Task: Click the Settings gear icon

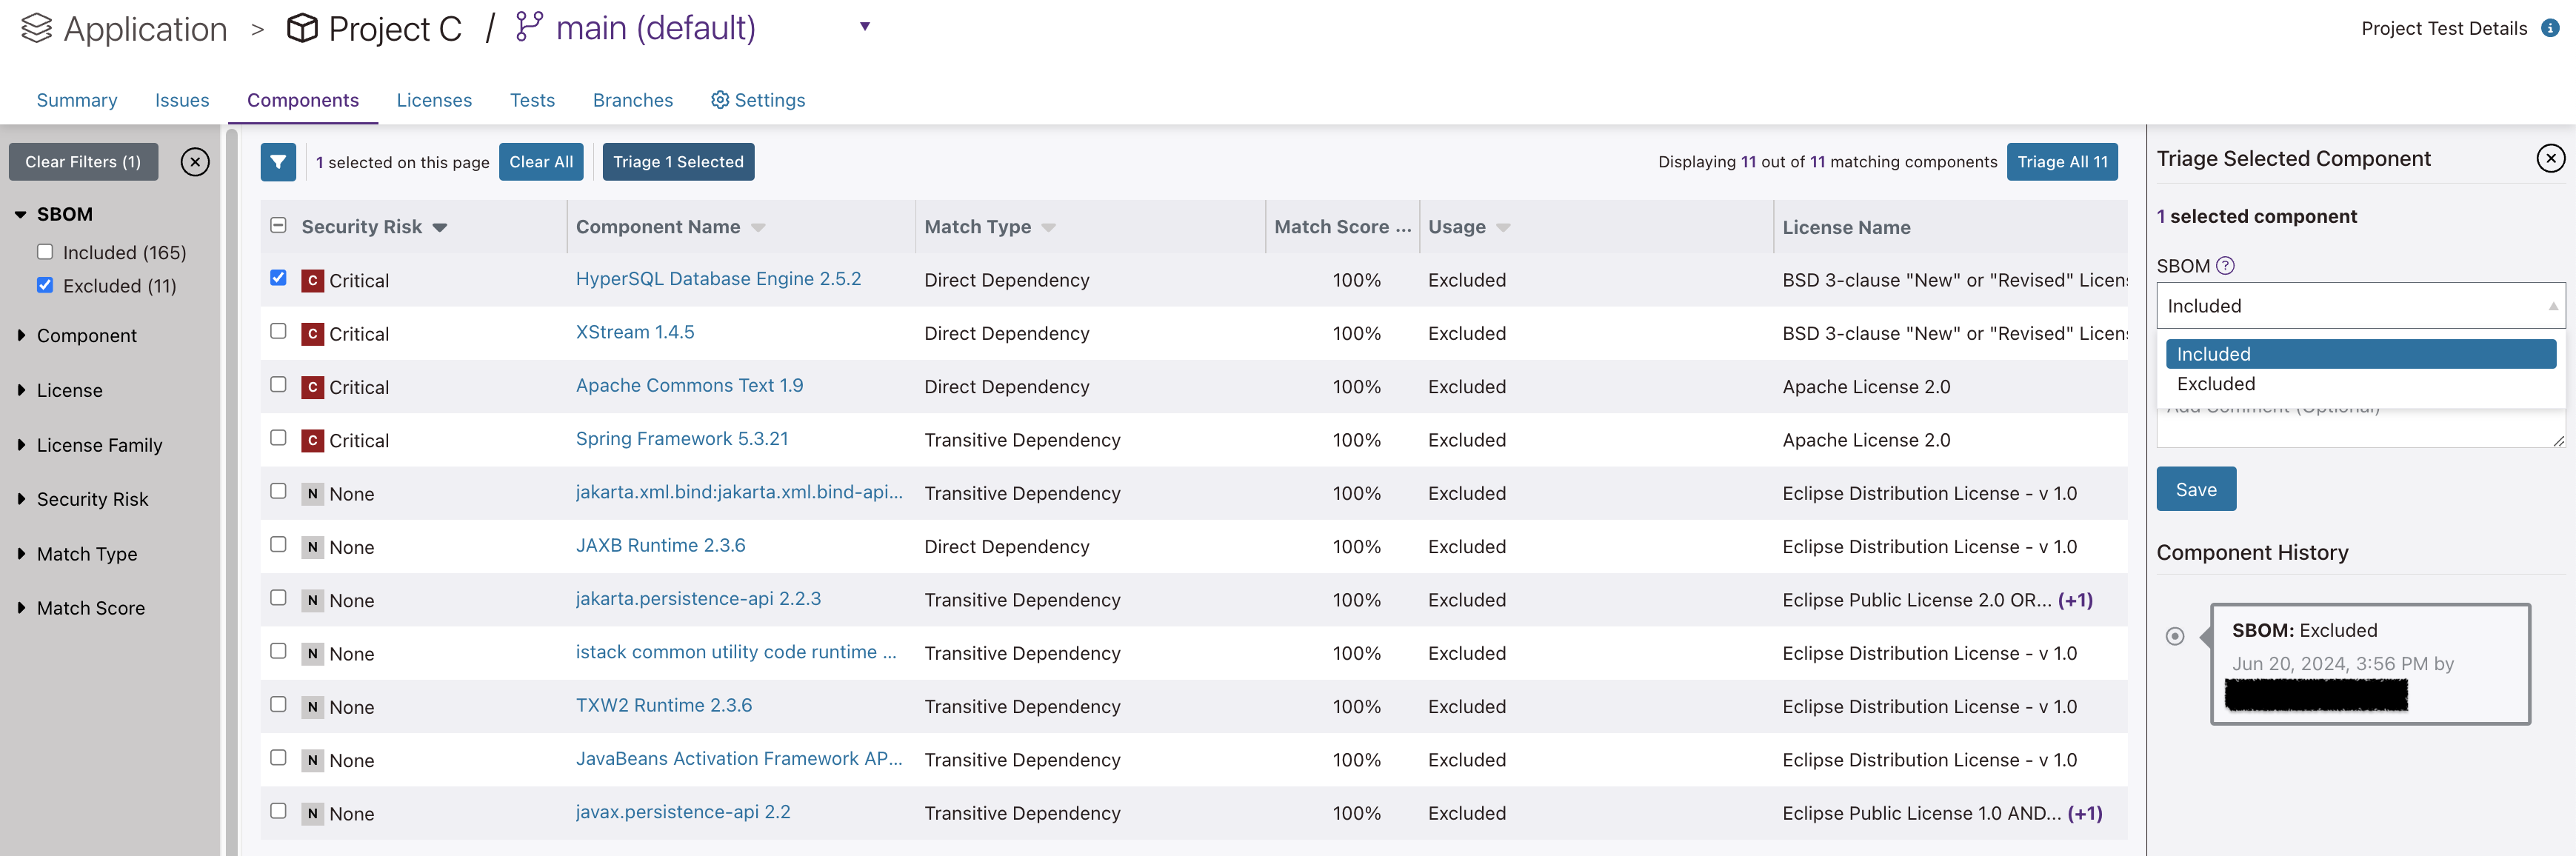Action: tap(720, 100)
